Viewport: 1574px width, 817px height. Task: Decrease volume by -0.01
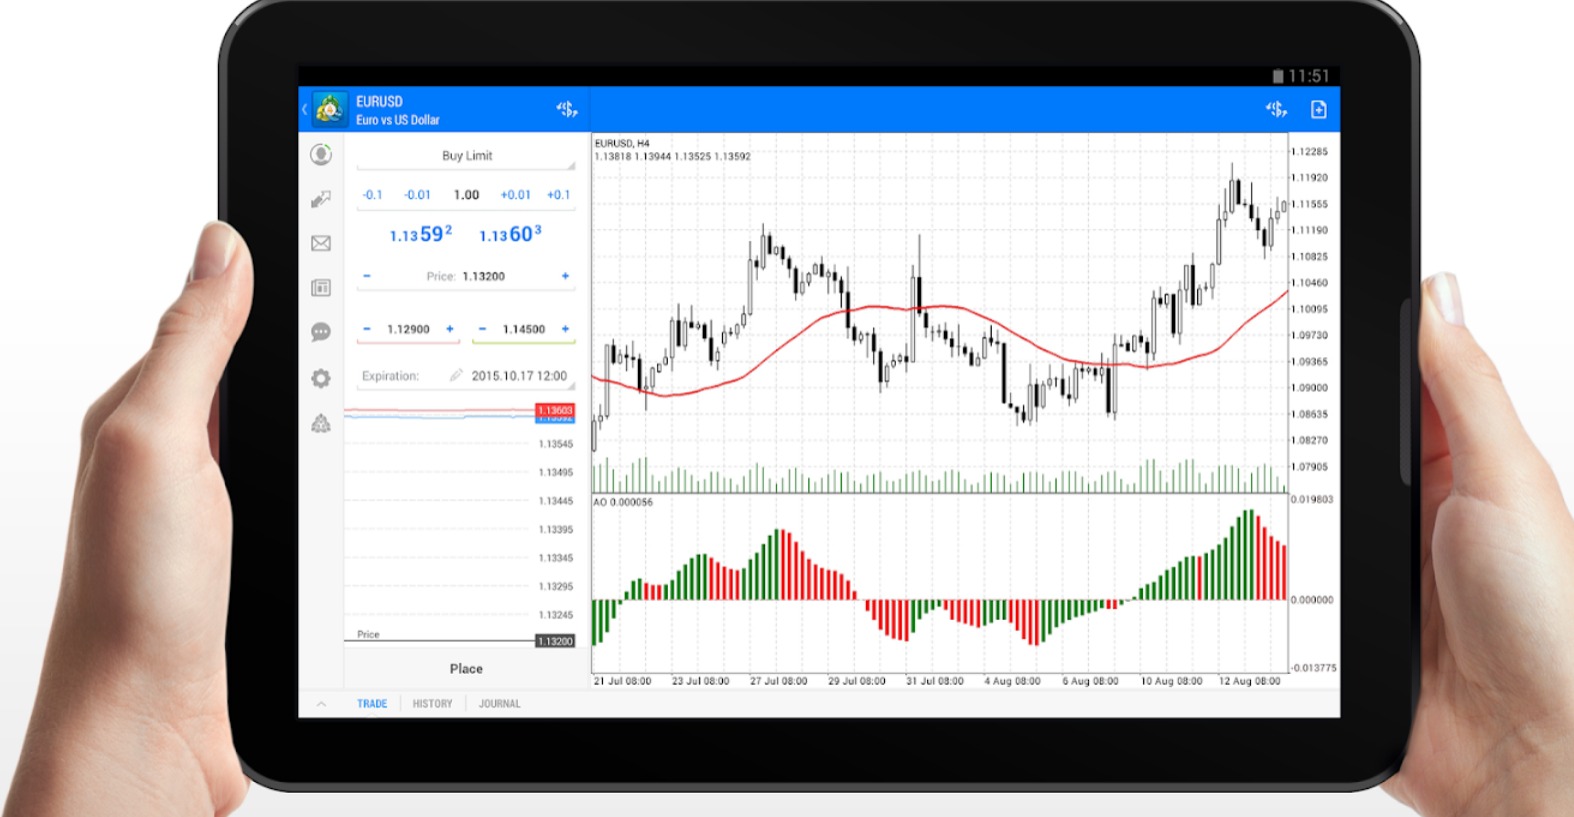coord(417,195)
